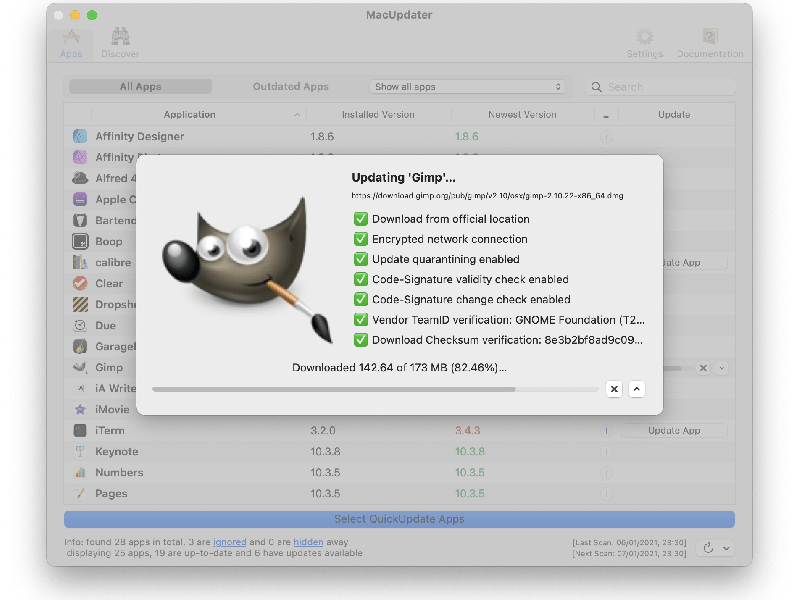Select the Boop app icon
Viewport: 800px width, 600px height.
pos(80,241)
